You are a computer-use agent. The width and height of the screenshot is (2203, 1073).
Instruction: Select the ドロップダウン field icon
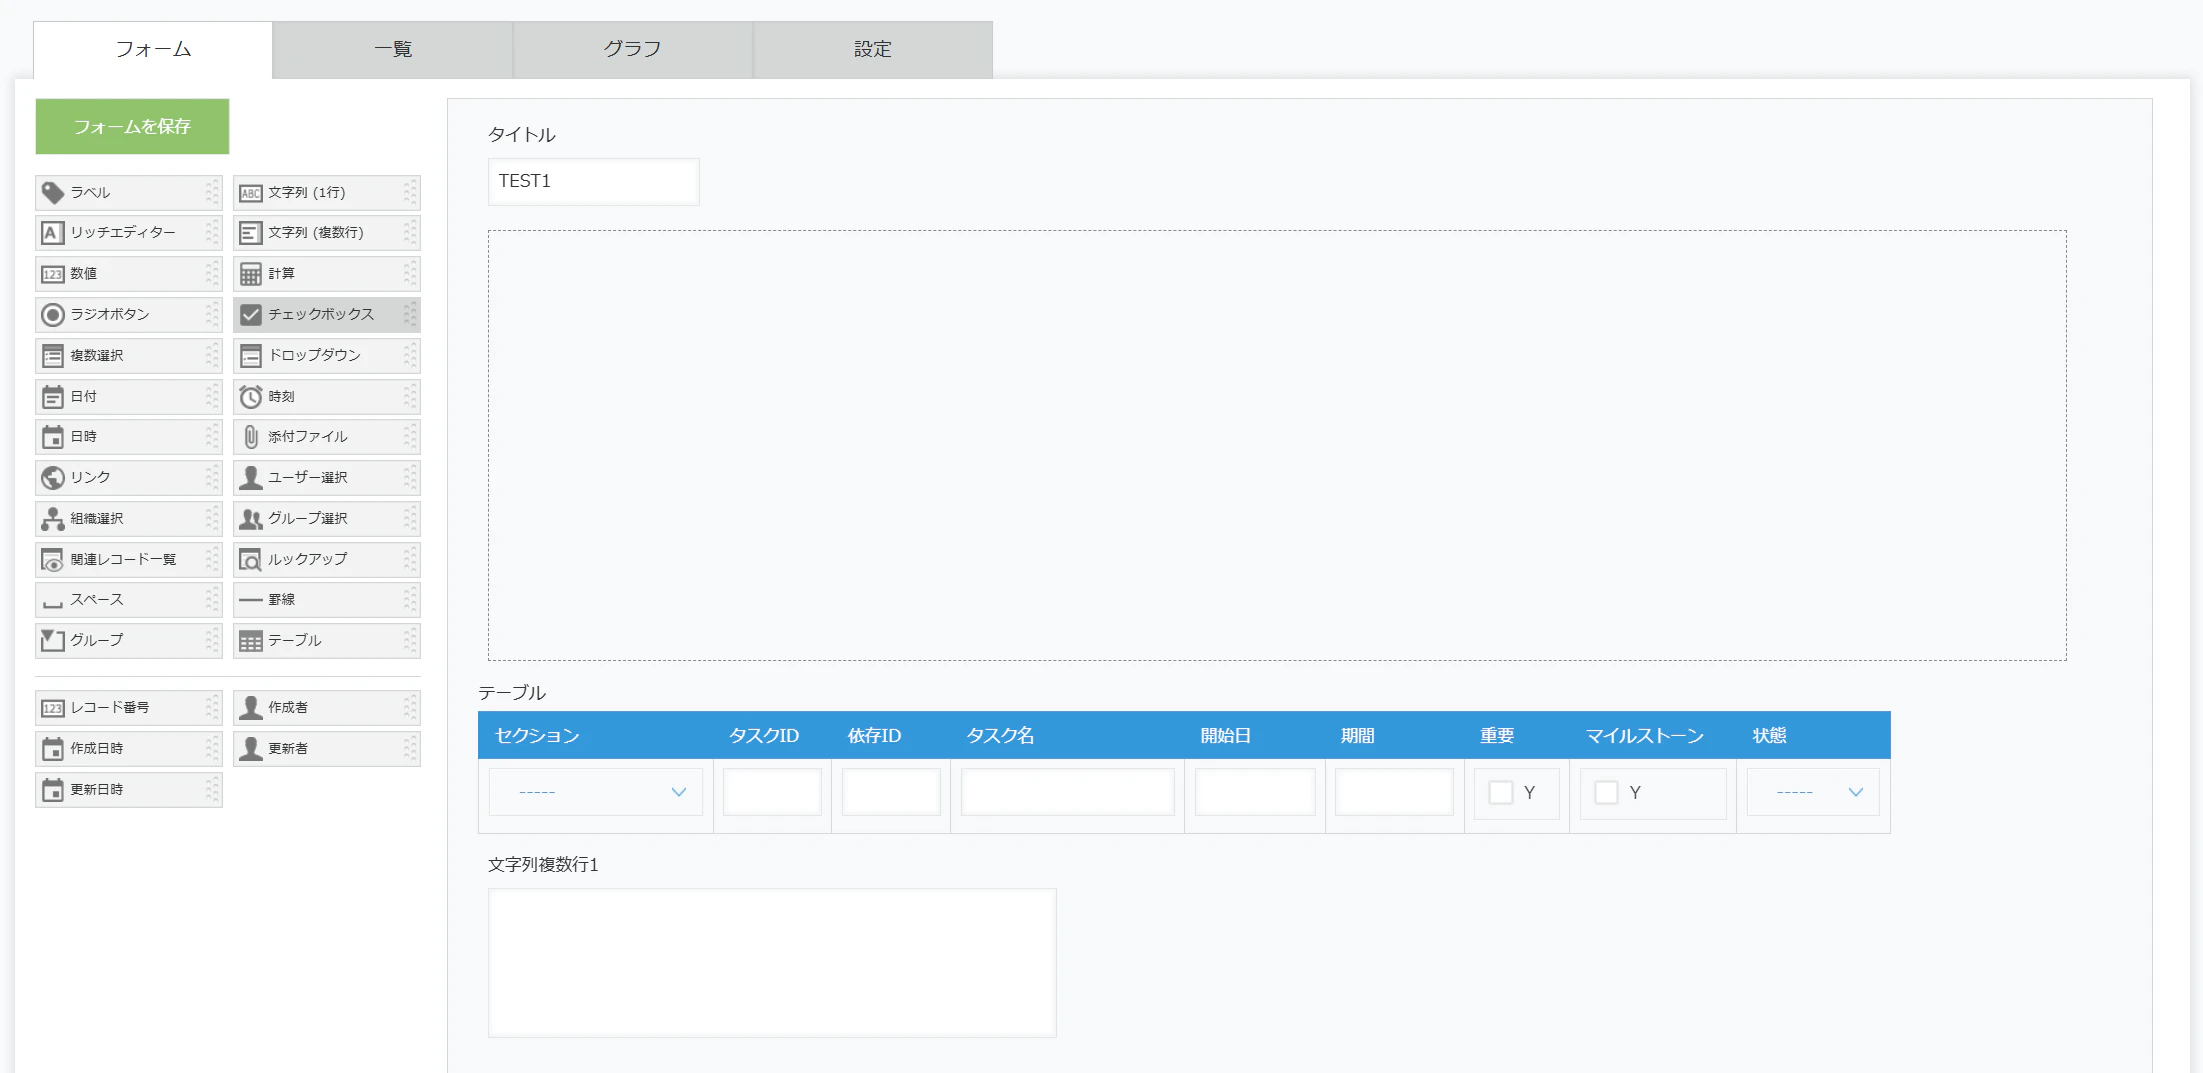coord(251,356)
